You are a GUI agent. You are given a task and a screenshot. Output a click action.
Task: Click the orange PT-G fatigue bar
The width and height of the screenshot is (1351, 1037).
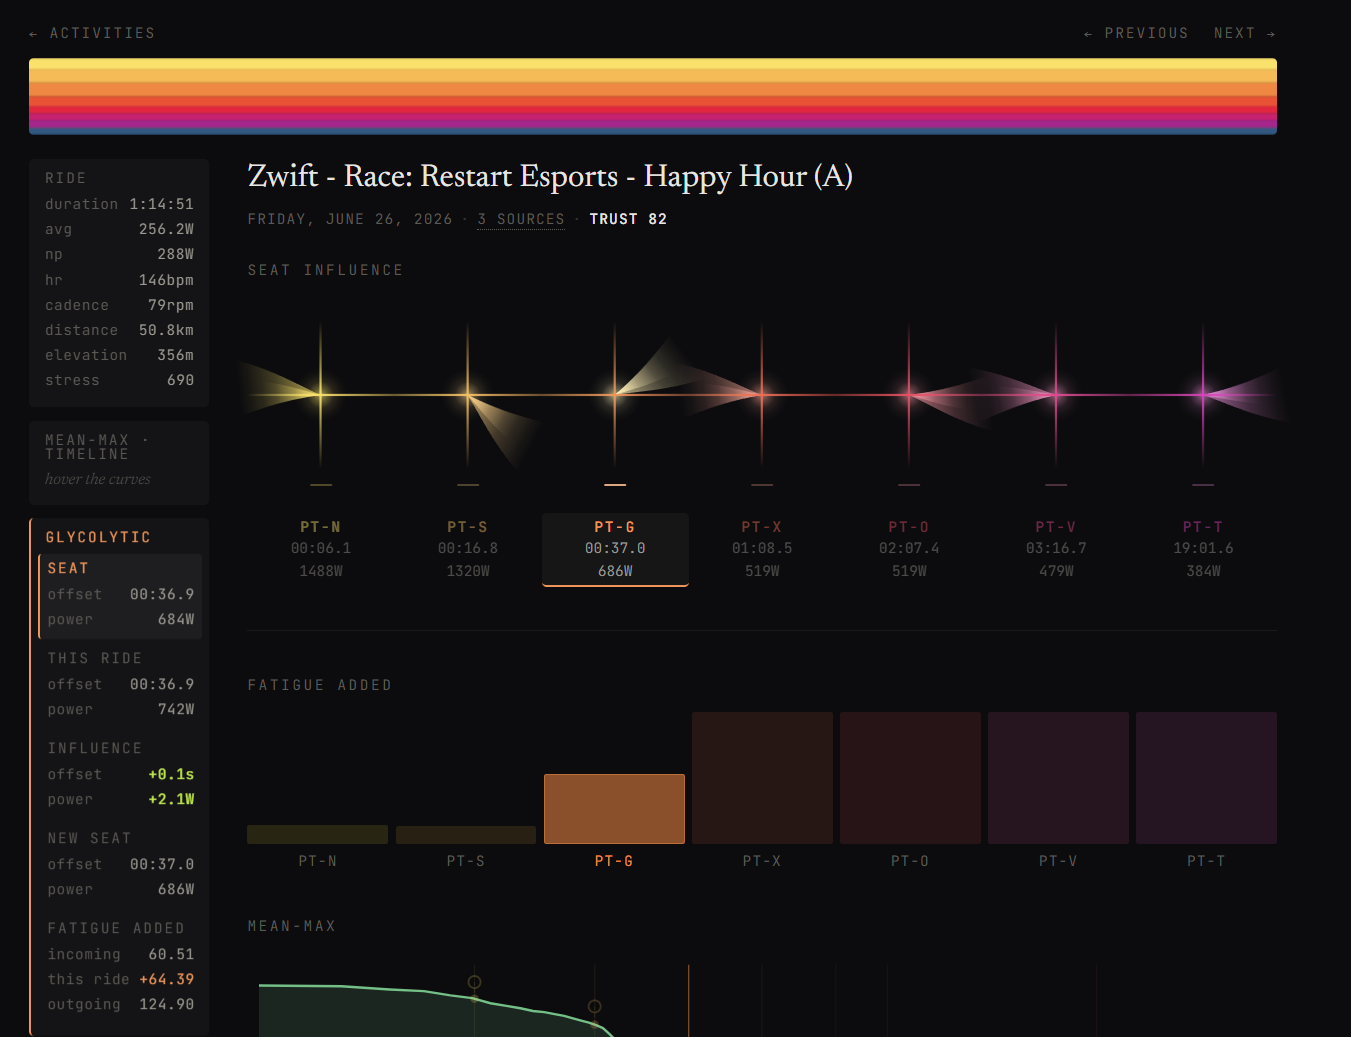click(614, 809)
